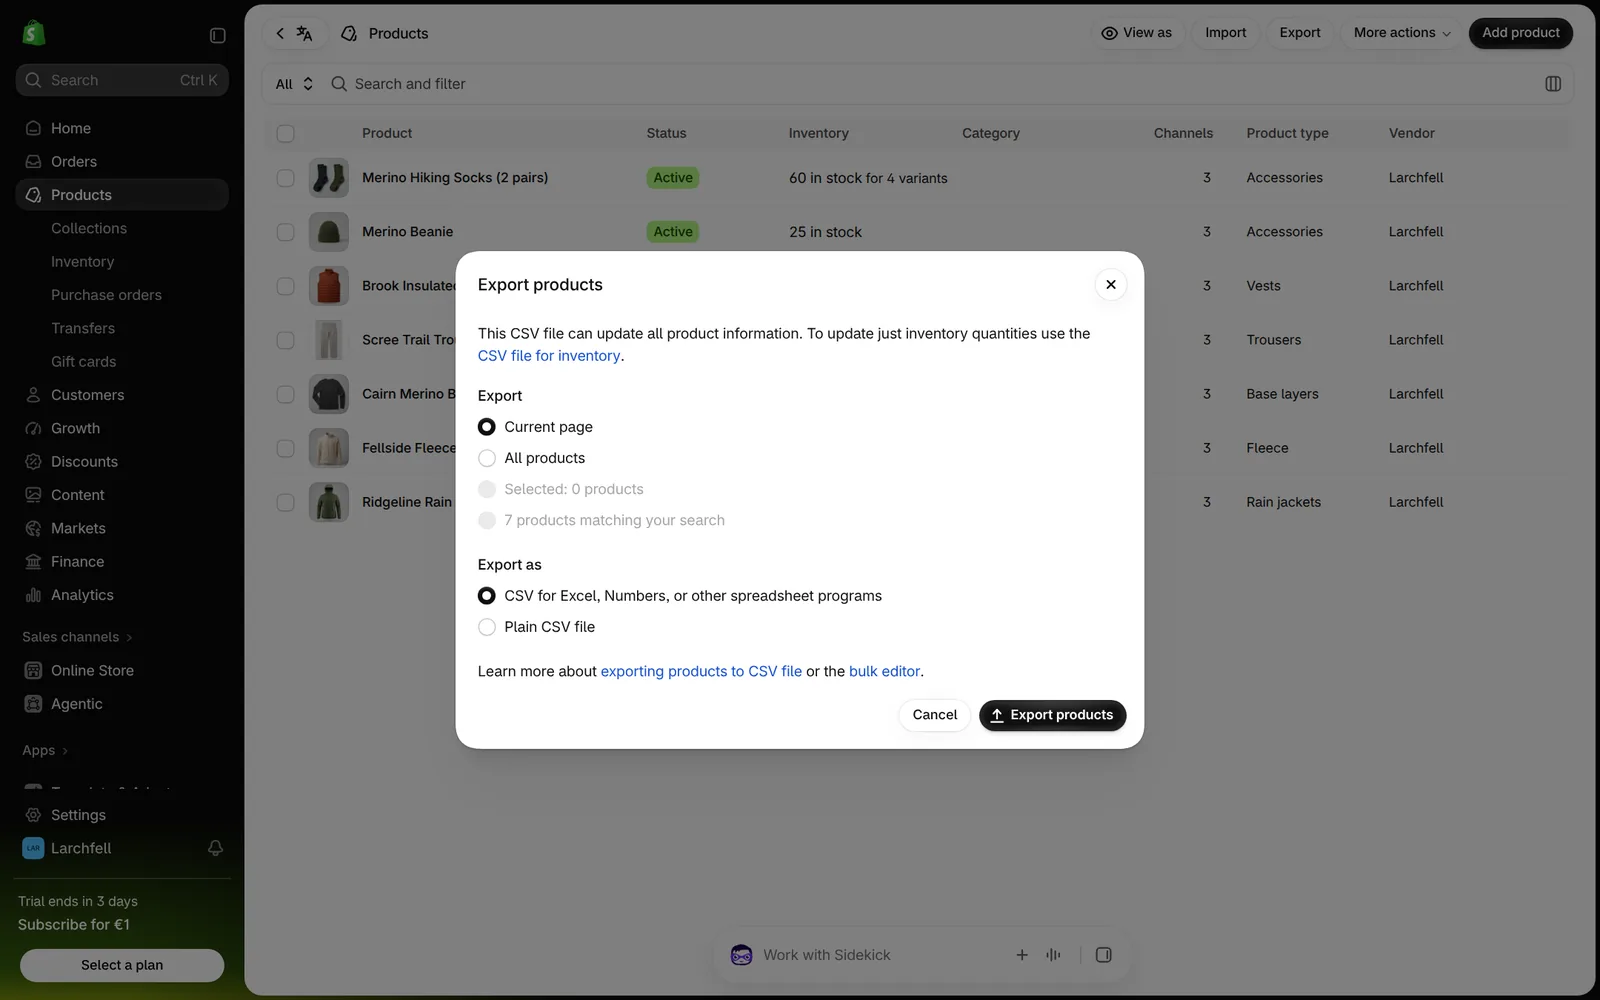The width and height of the screenshot is (1600, 1000).
Task: Click the voice waveform icon in the Sidekick bar
Action: pyautogui.click(x=1053, y=955)
